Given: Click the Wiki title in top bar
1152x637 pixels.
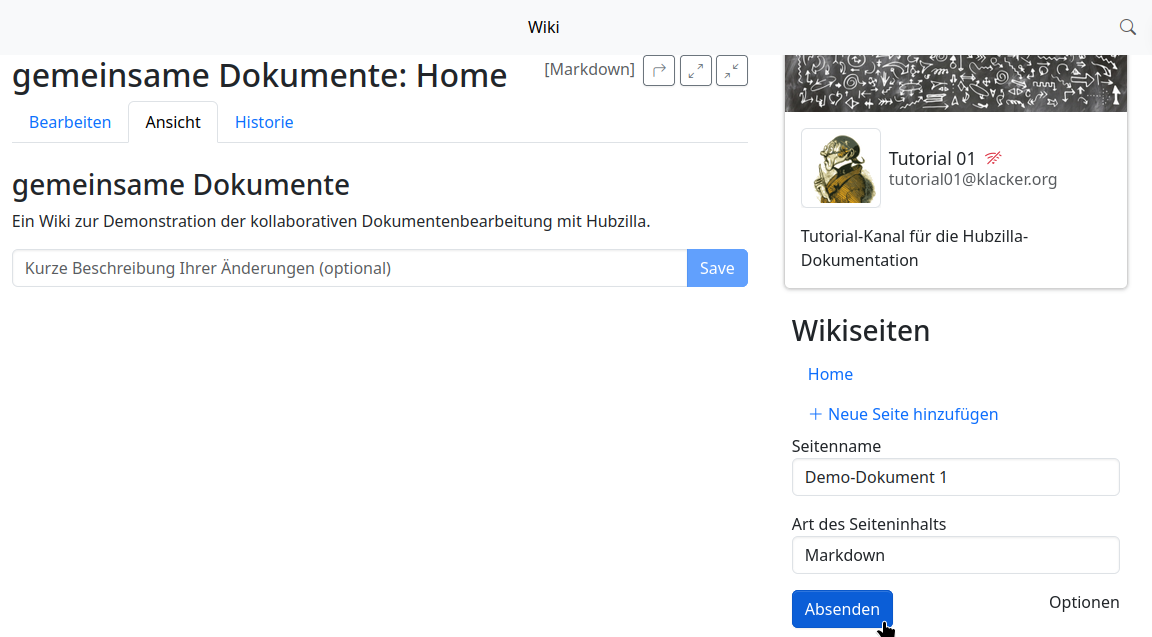Looking at the screenshot, I should 544,27.
